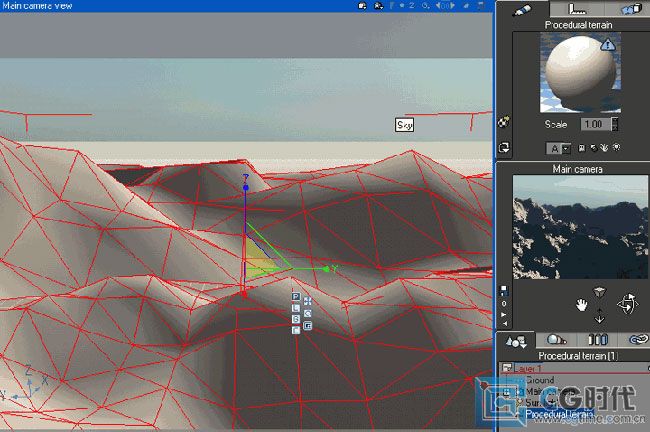The image size is (650, 432).
Task: Click the 'B' quick tool icon near the gizmo
Action: (x=296, y=319)
